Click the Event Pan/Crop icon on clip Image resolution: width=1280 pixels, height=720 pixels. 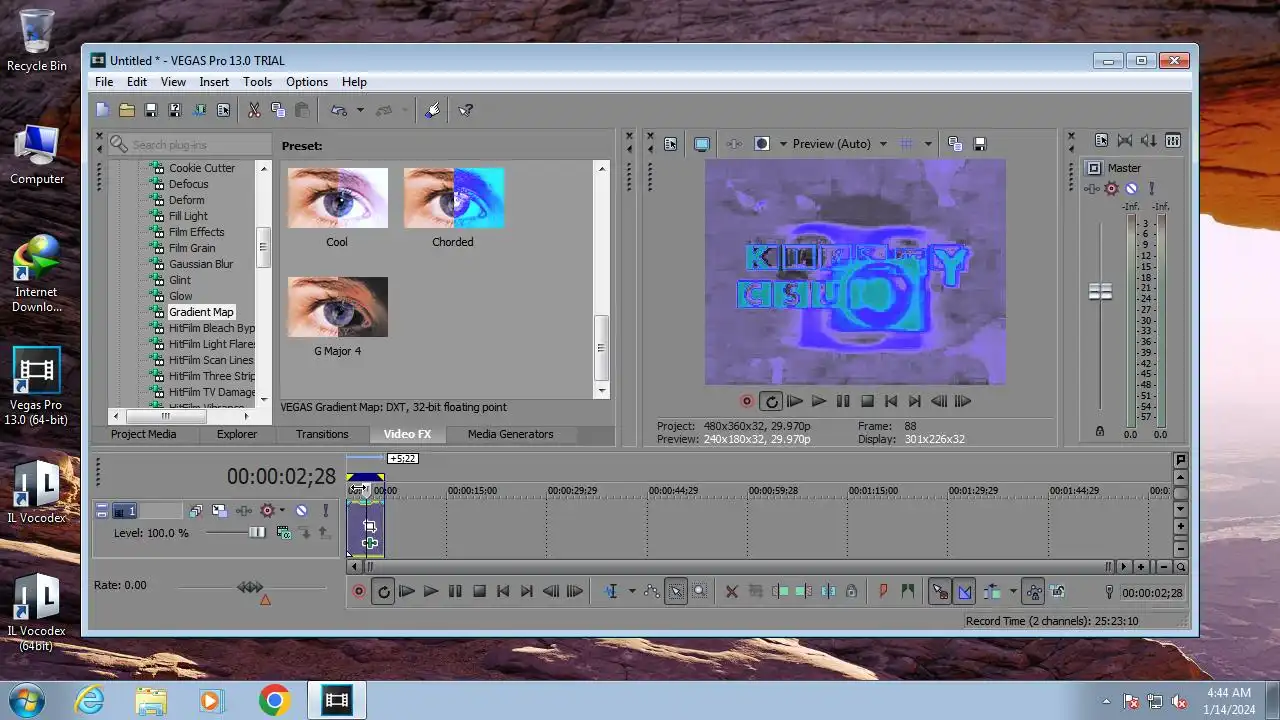[369, 526]
